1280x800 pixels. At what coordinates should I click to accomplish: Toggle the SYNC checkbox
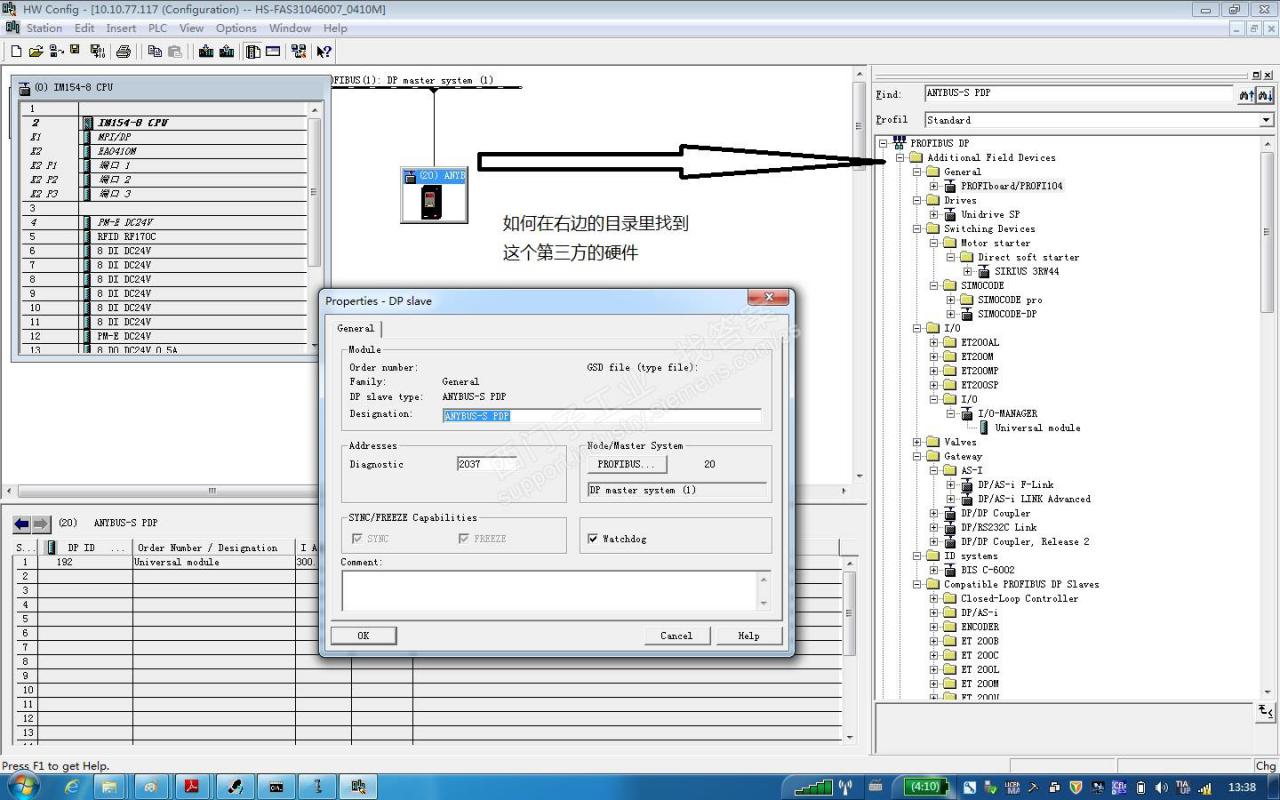pyautogui.click(x=358, y=539)
